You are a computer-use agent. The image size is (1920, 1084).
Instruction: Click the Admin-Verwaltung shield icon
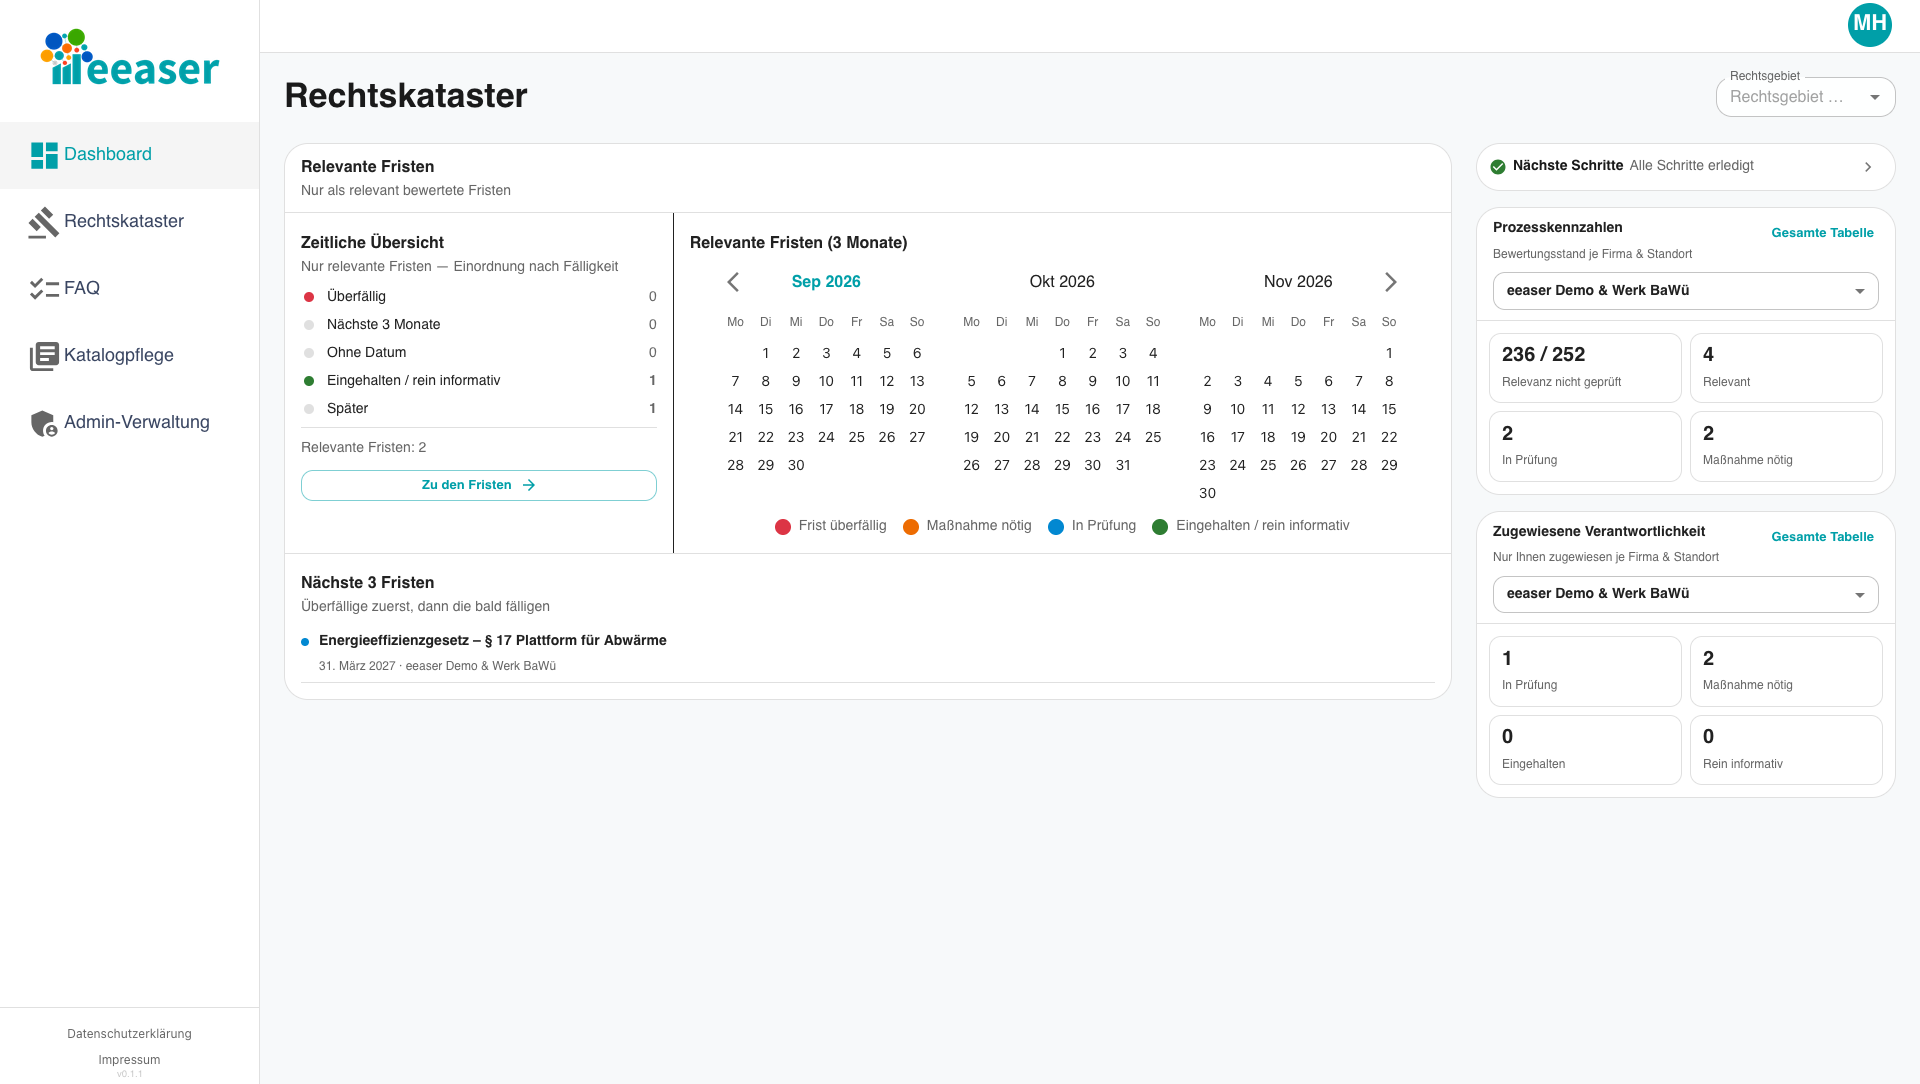44,423
